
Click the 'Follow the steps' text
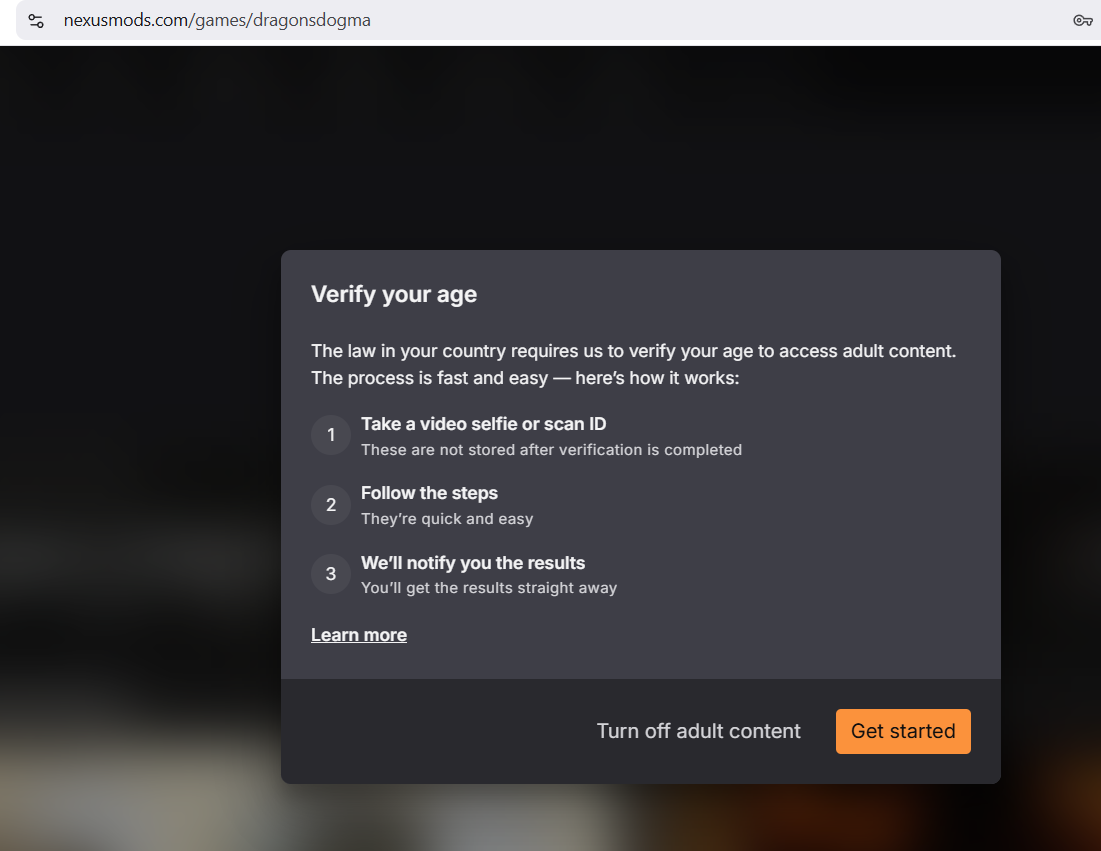tap(429, 493)
